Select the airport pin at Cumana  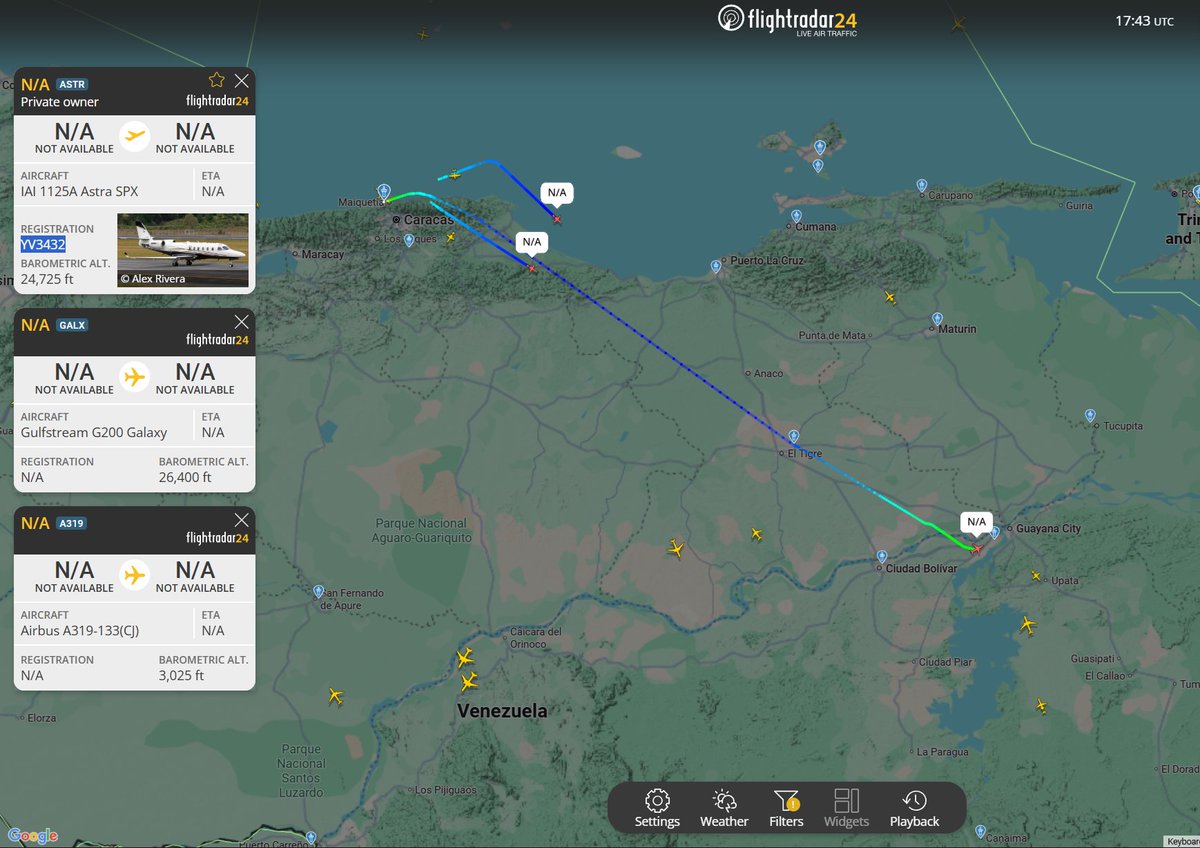click(x=796, y=216)
